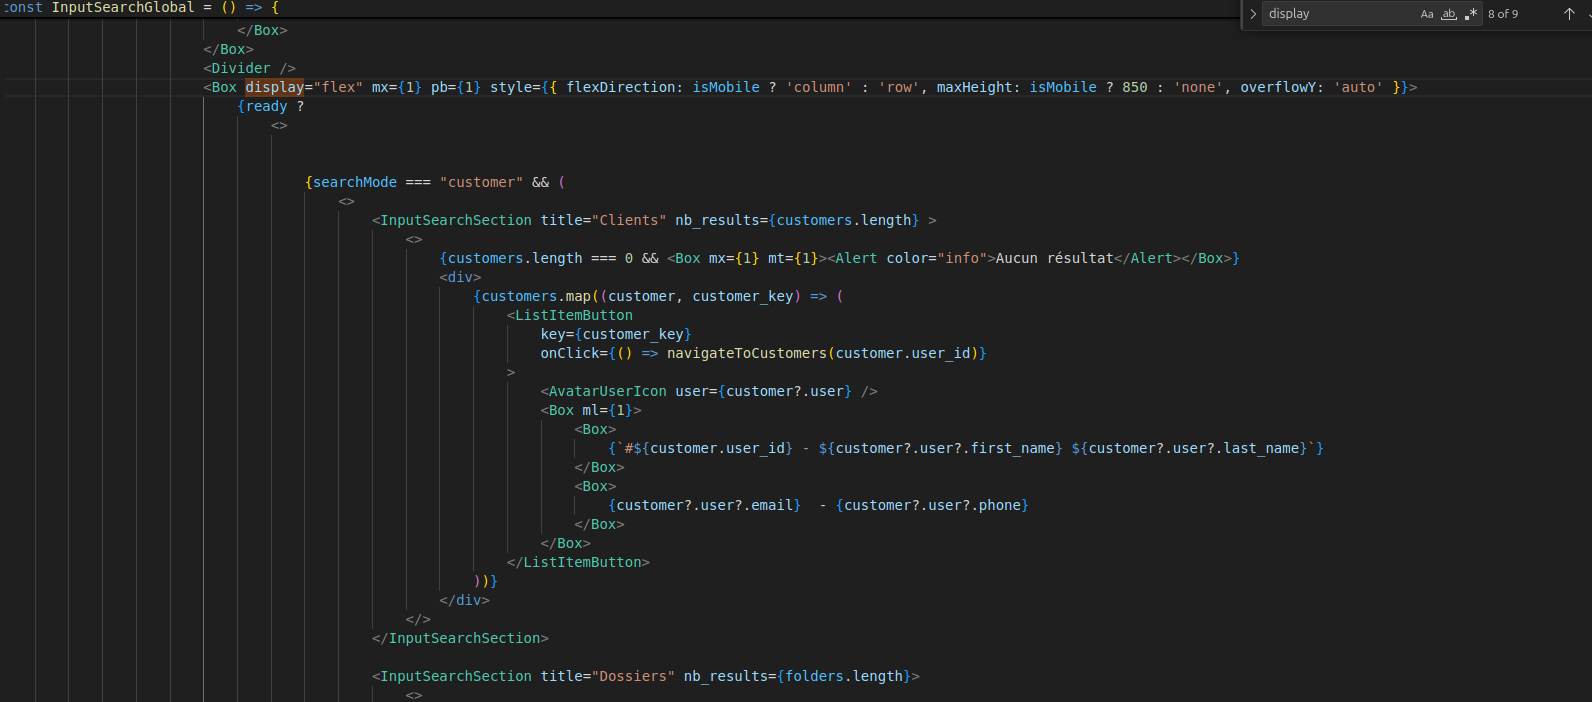Click the Divider component tag
Image resolution: width=1592 pixels, height=702 pixels.
240,68
